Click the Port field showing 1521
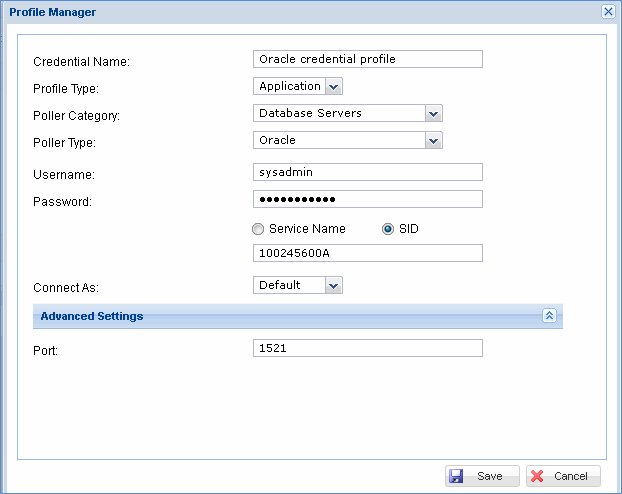This screenshot has width=622, height=494. click(x=368, y=348)
